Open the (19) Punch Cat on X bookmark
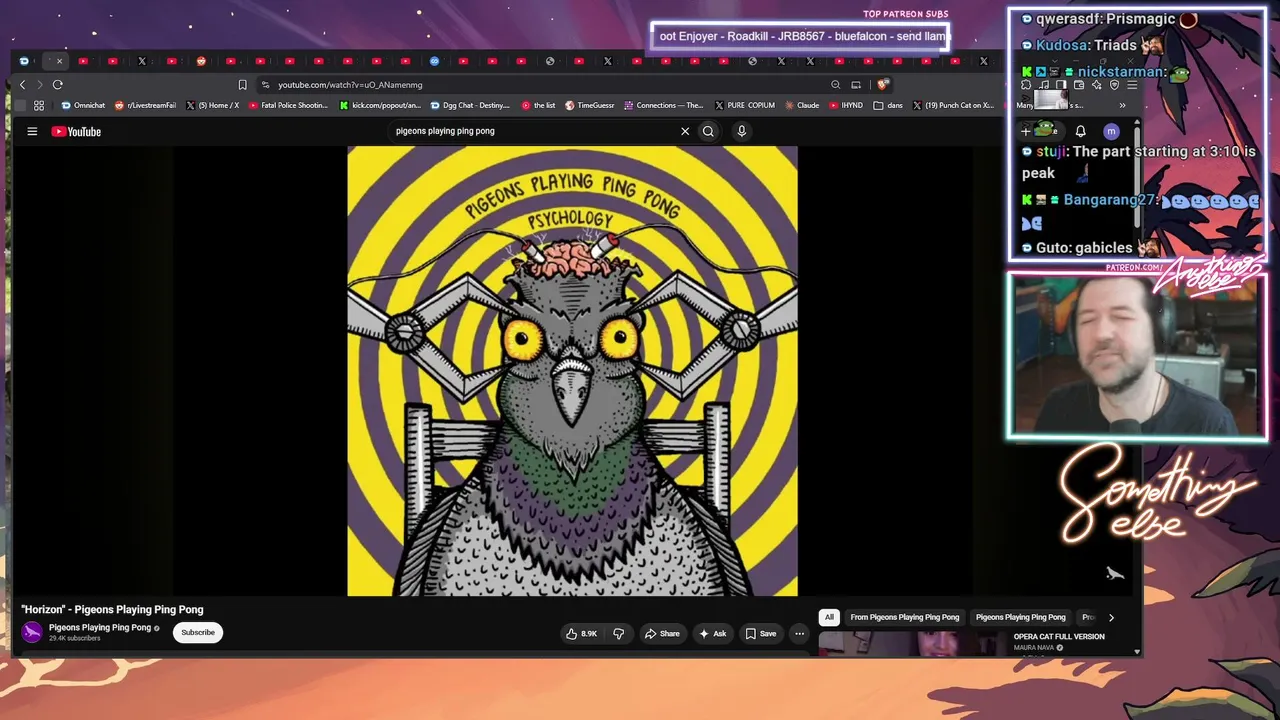The image size is (1280, 720). [953, 105]
